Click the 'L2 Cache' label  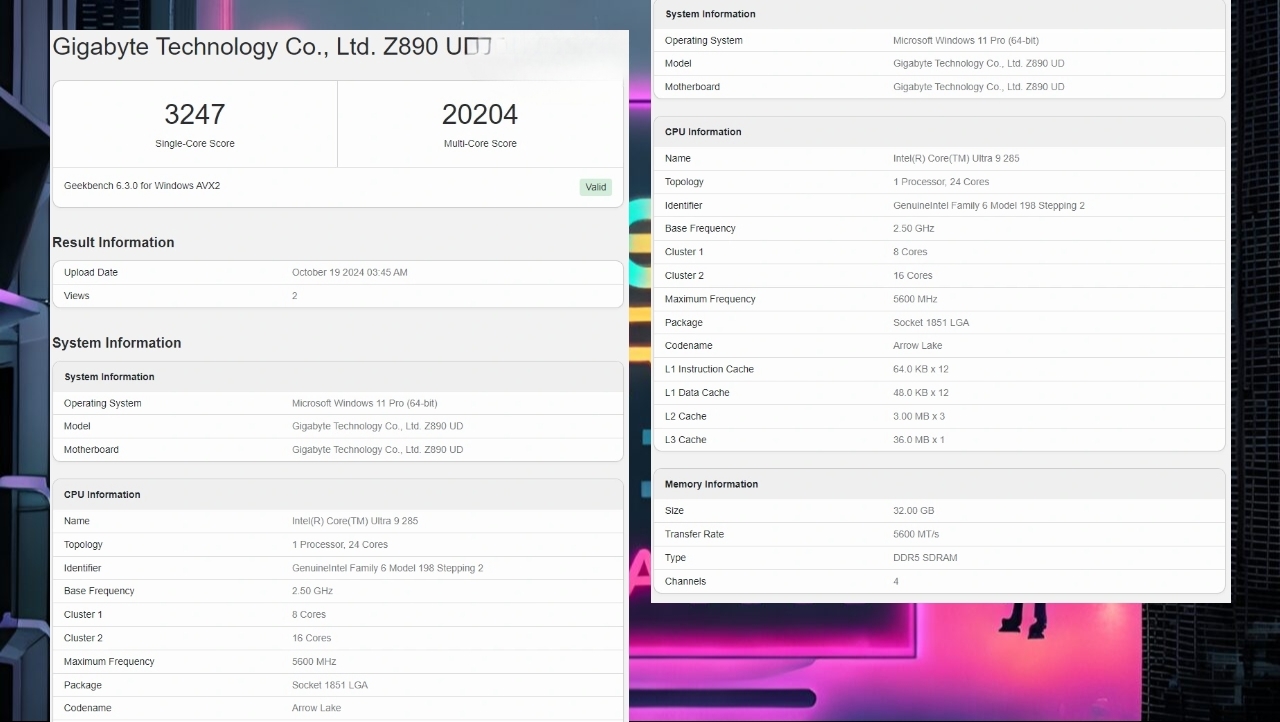(x=686, y=416)
